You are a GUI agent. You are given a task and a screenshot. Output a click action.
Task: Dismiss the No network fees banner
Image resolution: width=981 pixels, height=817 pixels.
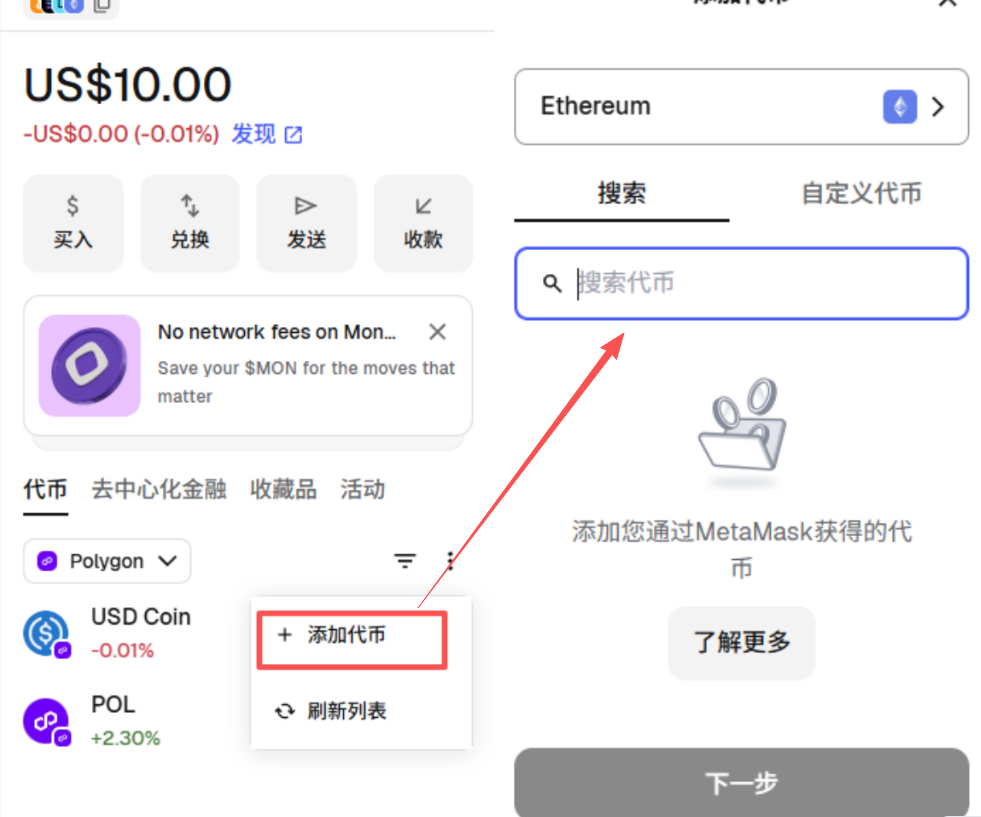[x=437, y=332]
